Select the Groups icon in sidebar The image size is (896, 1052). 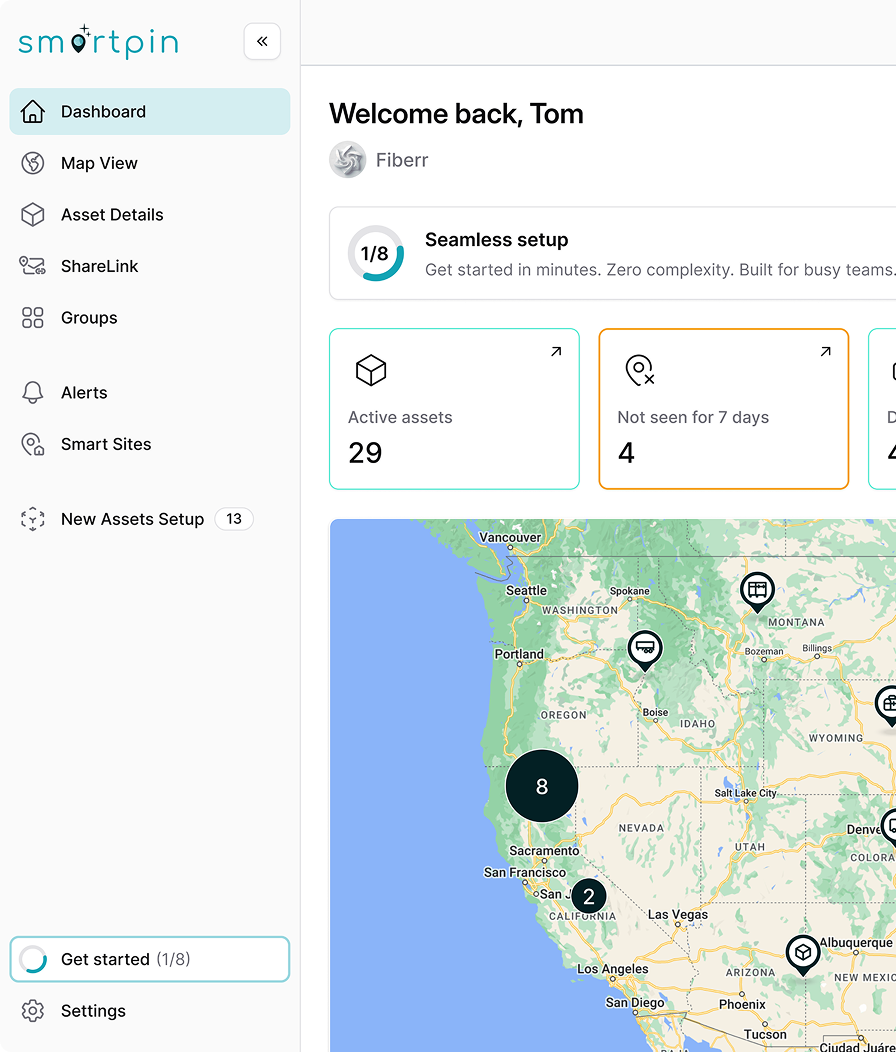(x=33, y=317)
